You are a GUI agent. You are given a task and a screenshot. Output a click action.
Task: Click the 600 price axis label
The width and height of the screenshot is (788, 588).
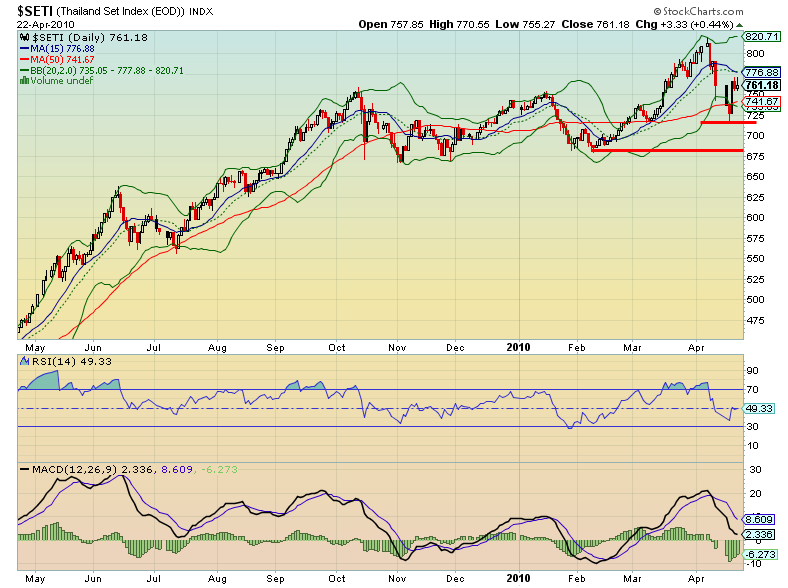point(755,218)
